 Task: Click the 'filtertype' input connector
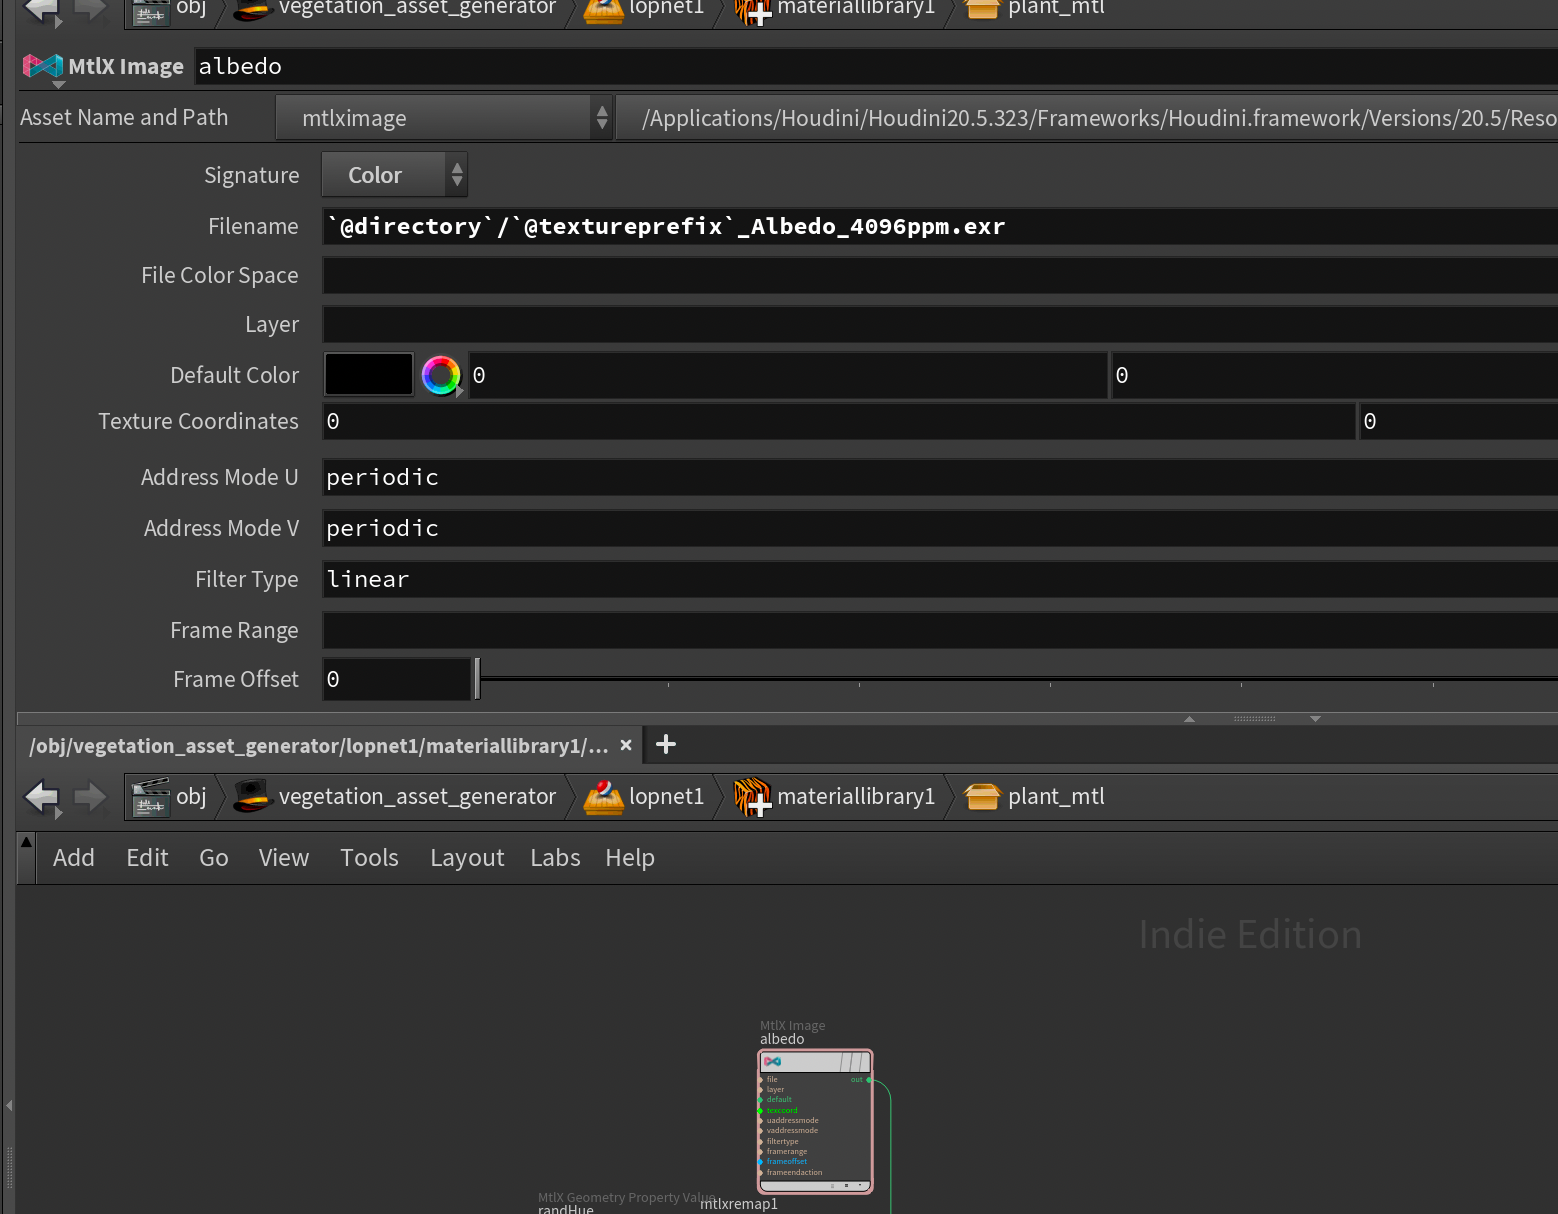(x=761, y=1141)
